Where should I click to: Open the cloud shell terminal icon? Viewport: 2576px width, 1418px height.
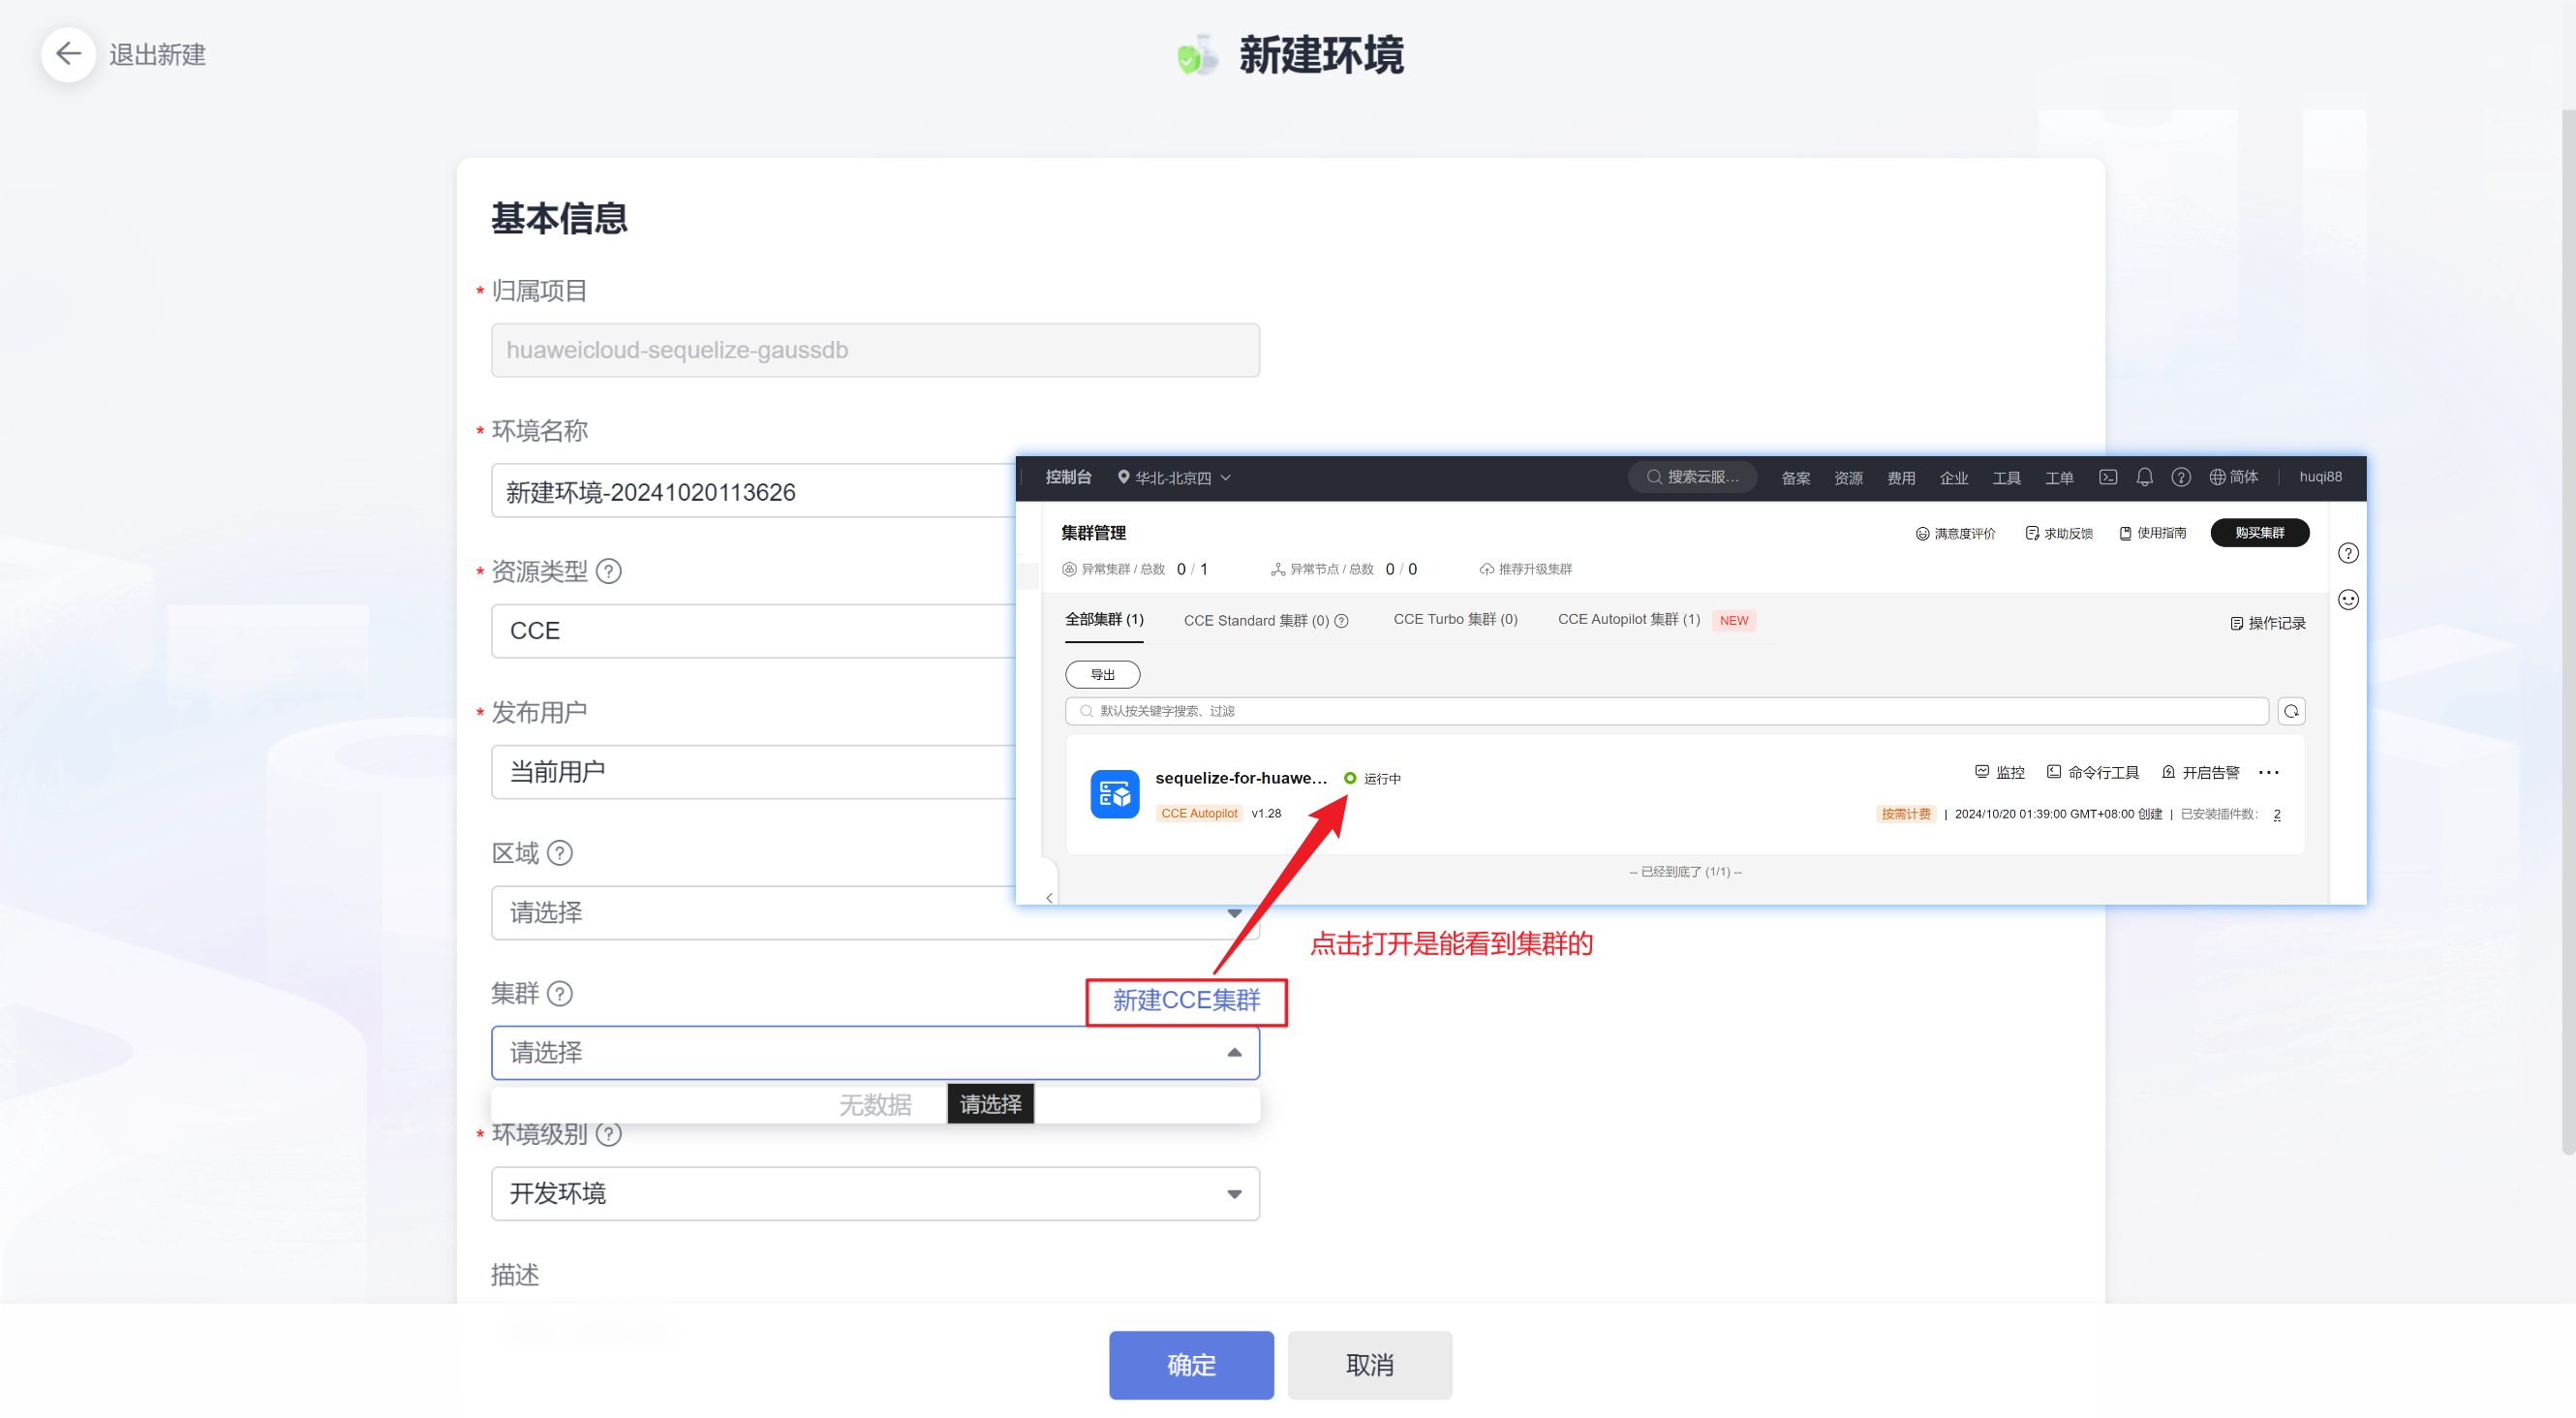pos(2108,477)
